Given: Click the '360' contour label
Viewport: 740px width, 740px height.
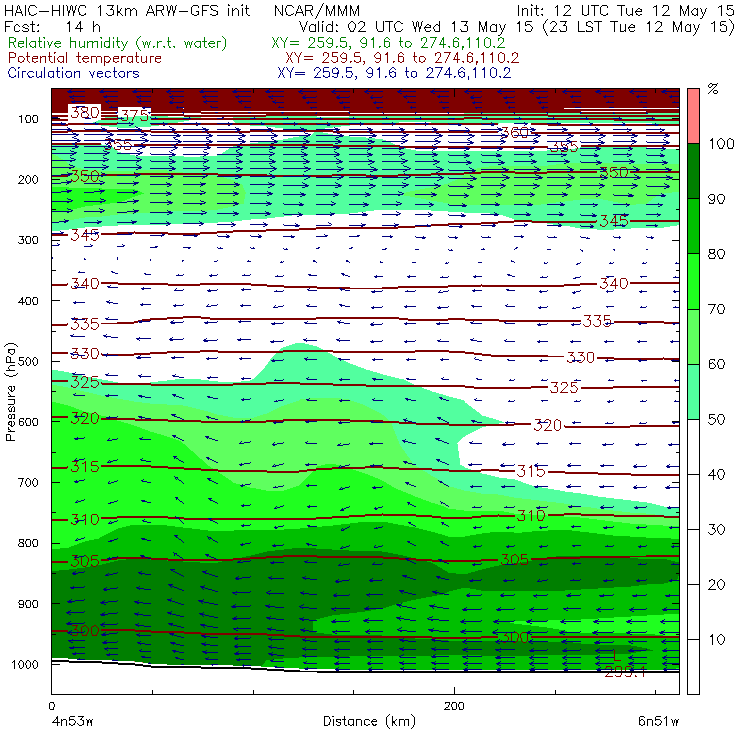Looking at the screenshot, I should click(515, 133).
